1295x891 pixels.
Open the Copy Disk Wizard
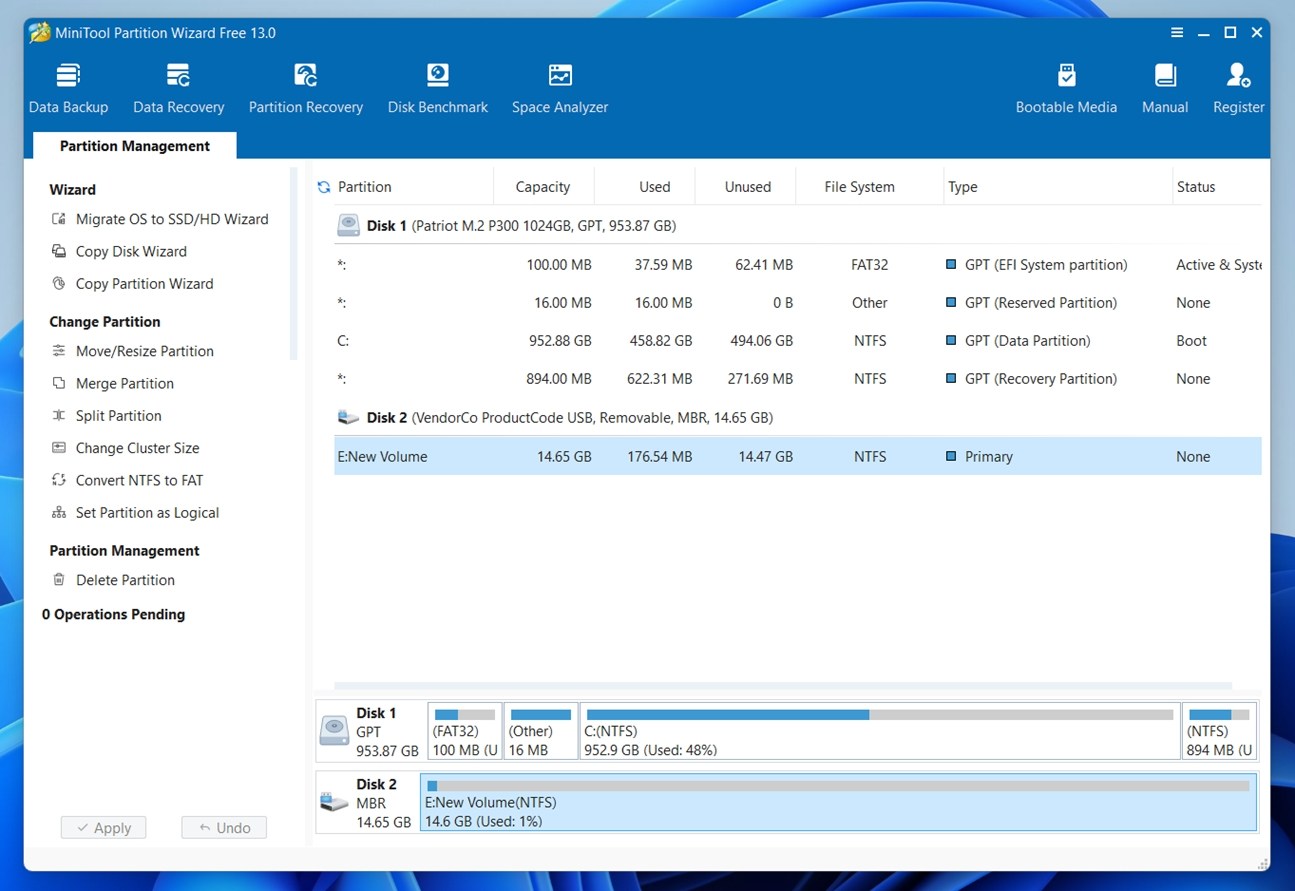click(x=131, y=251)
